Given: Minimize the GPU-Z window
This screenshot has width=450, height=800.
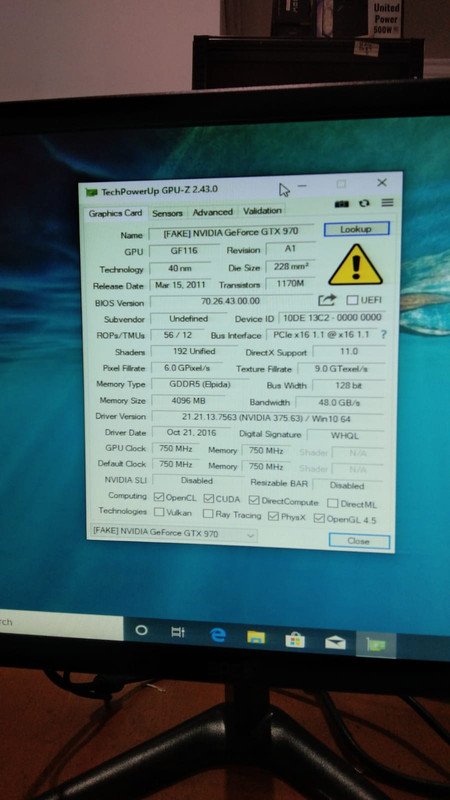Looking at the screenshot, I should click(302, 187).
